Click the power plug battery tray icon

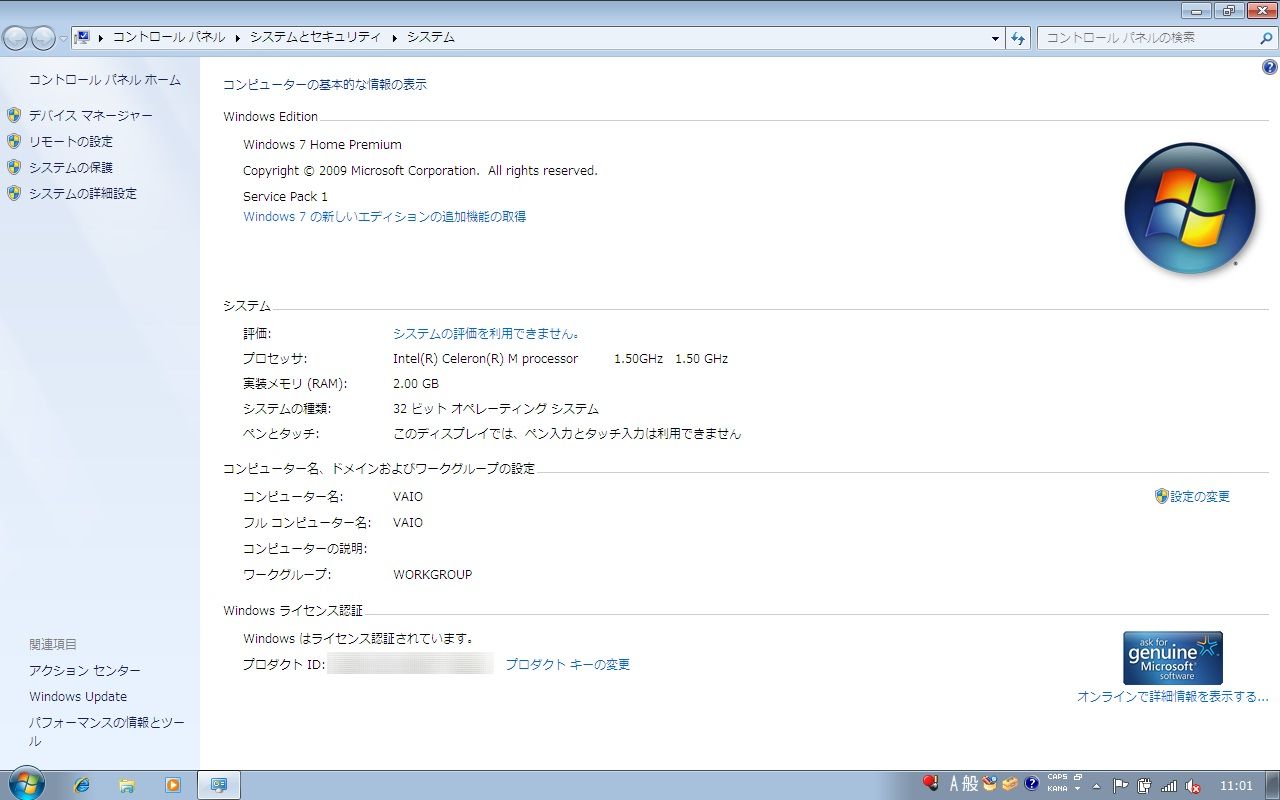click(x=1145, y=786)
